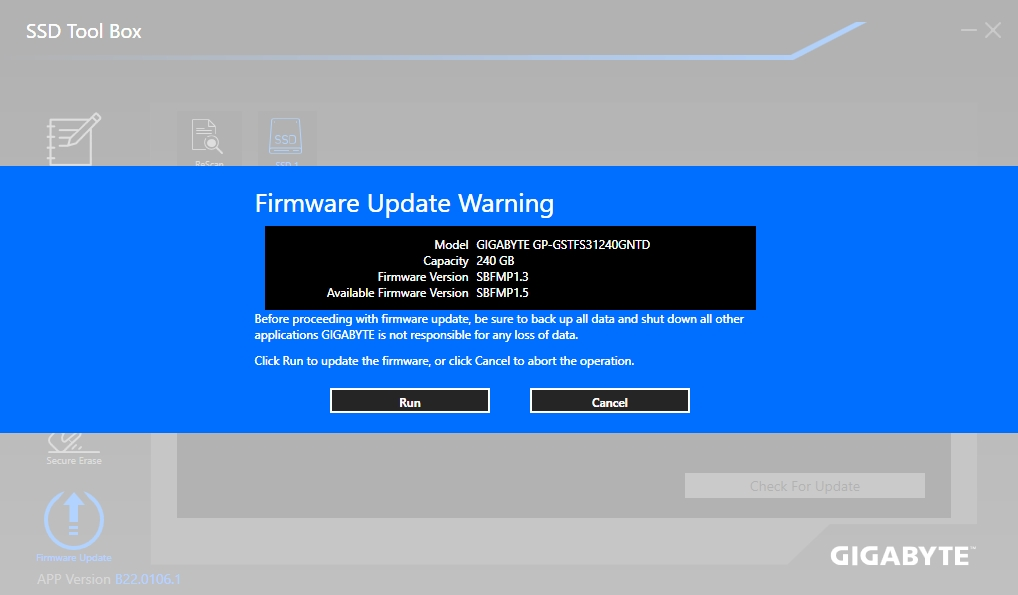The height and width of the screenshot is (595, 1018).
Task: Open the notepad and pencil sidebar icon
Action: pyautogui.click(x=73, y=139)
